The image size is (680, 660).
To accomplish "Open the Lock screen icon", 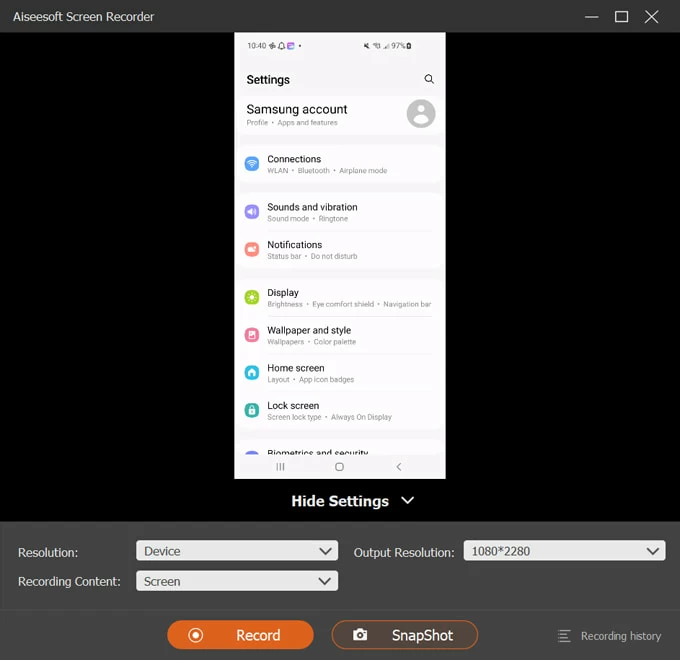I will click(x=252, y=410).
